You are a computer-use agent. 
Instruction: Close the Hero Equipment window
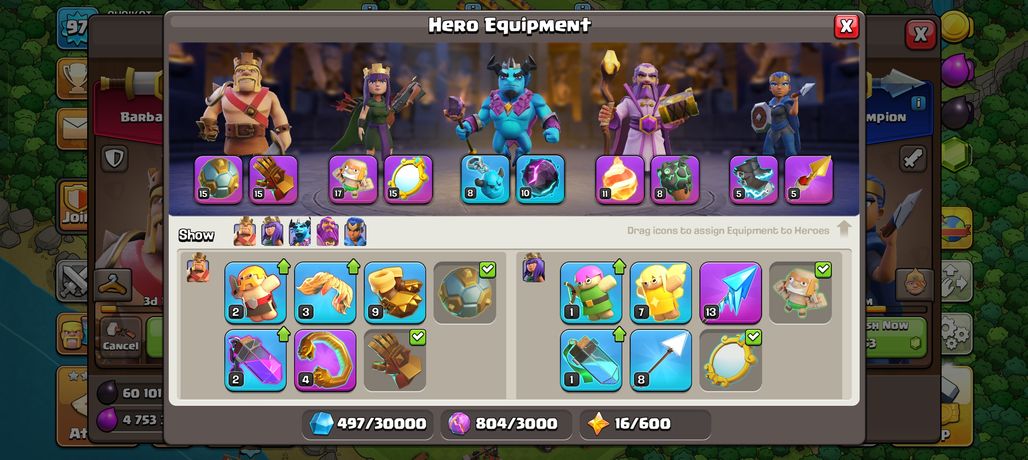[x=846, y=26]
